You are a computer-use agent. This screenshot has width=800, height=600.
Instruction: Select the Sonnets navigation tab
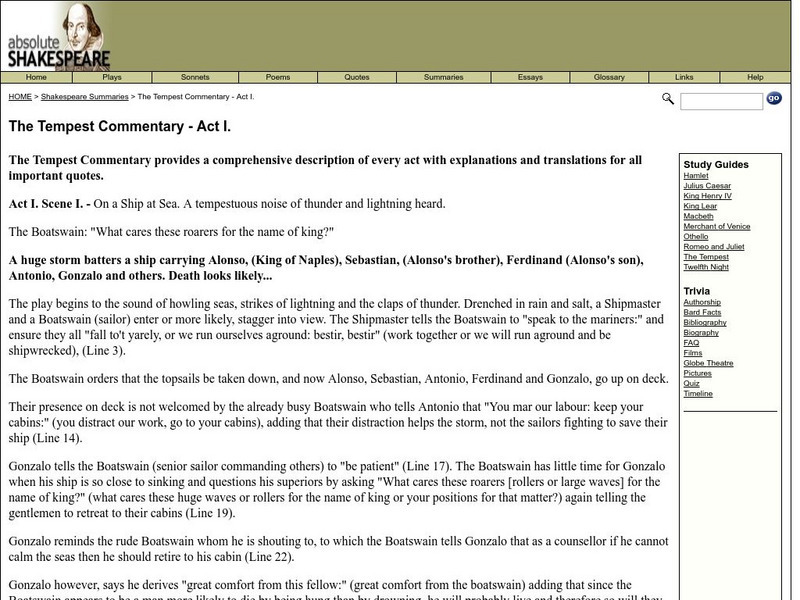196,75
